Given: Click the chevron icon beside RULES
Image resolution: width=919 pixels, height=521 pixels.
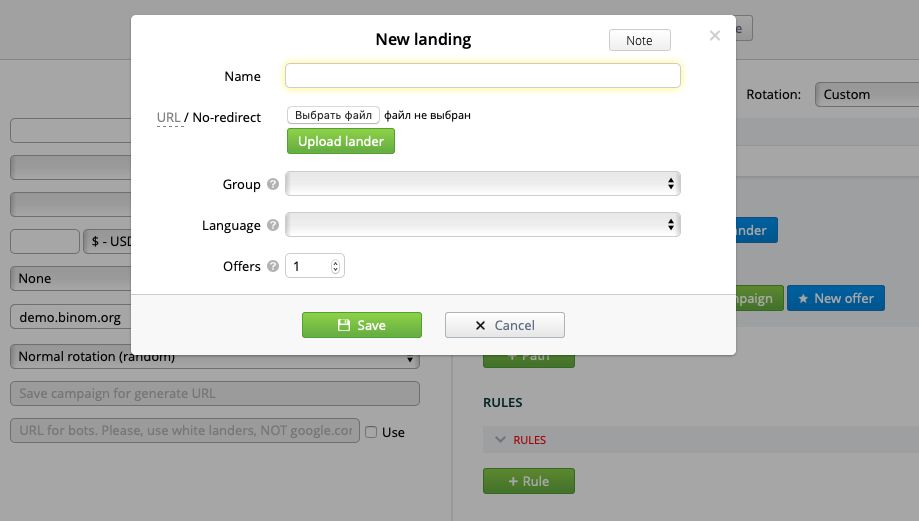Looking at the screenshot, I should (x=500, y=440).
